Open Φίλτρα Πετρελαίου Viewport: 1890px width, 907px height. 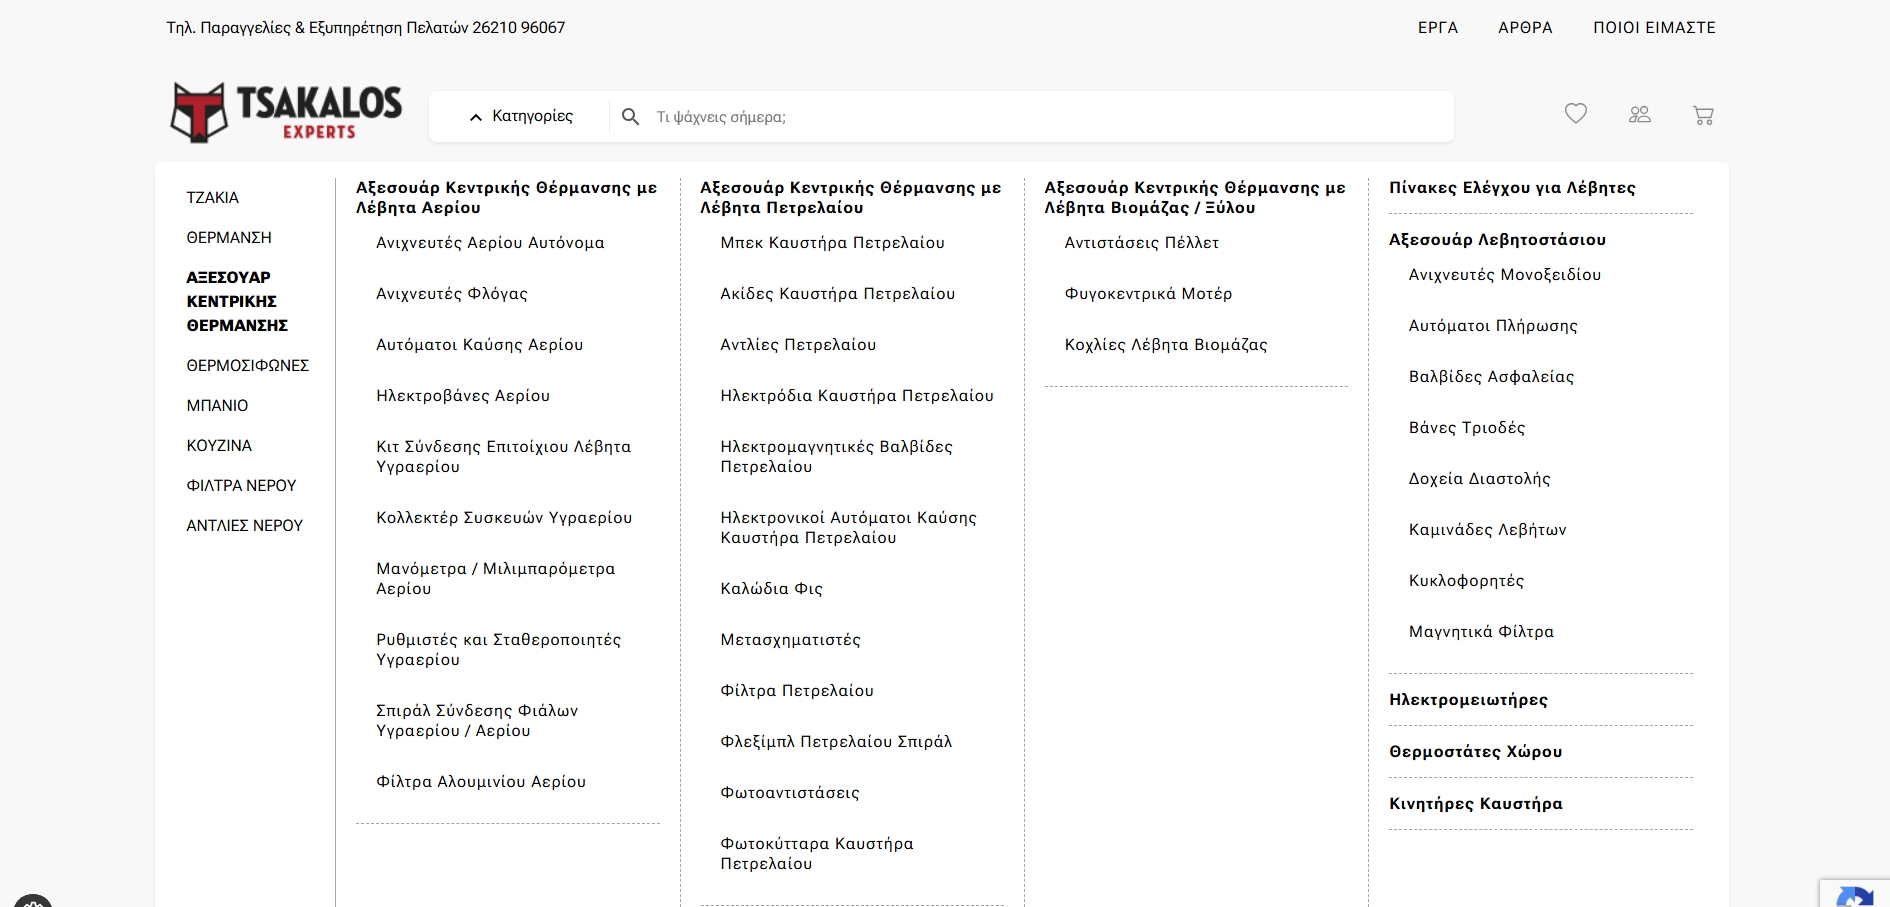(x=797, y=691)
